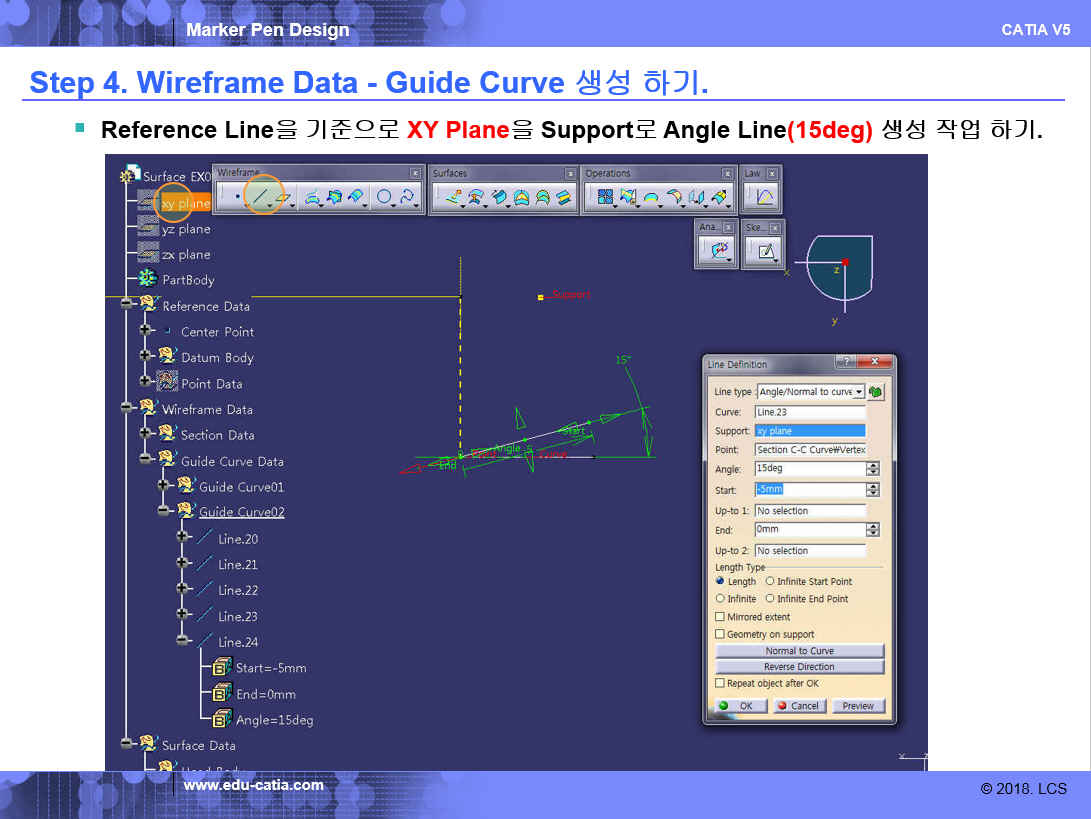
Task: Expand the Guide Curve01 tree node
Action: [x=163, y=486]
